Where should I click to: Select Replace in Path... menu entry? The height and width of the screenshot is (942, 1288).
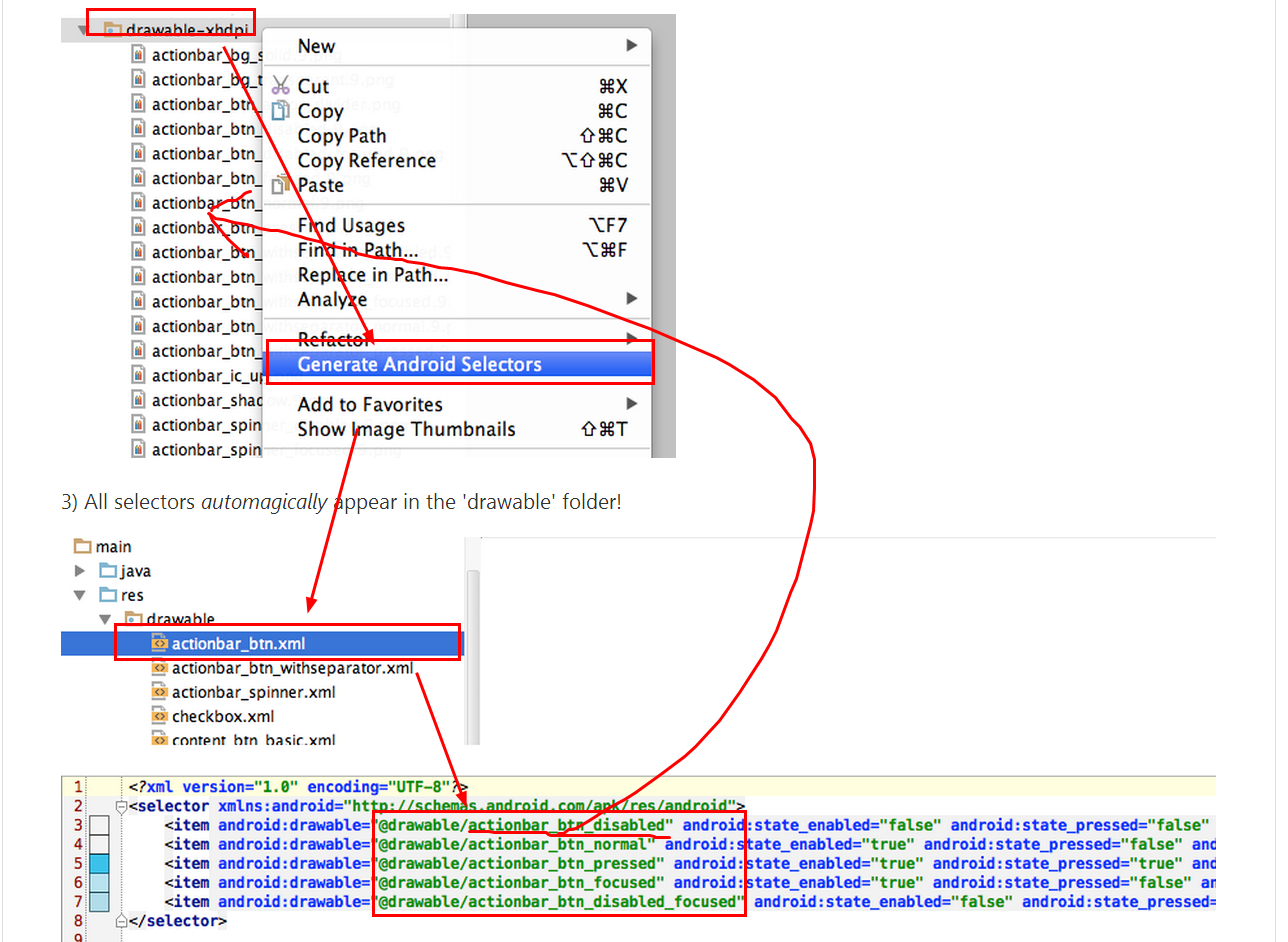point(373,274)
